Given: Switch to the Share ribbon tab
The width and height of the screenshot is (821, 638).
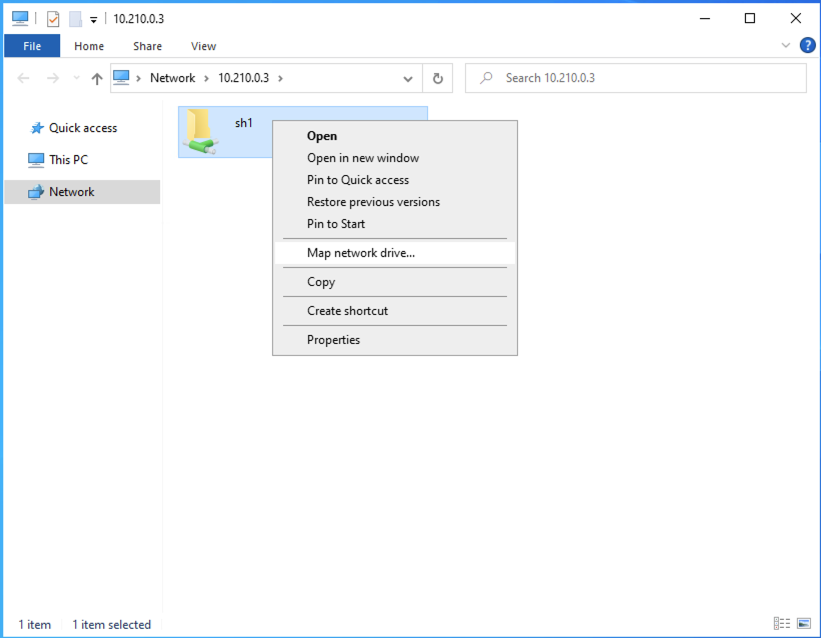Looking at the screenshot, I should click(147, 46).
